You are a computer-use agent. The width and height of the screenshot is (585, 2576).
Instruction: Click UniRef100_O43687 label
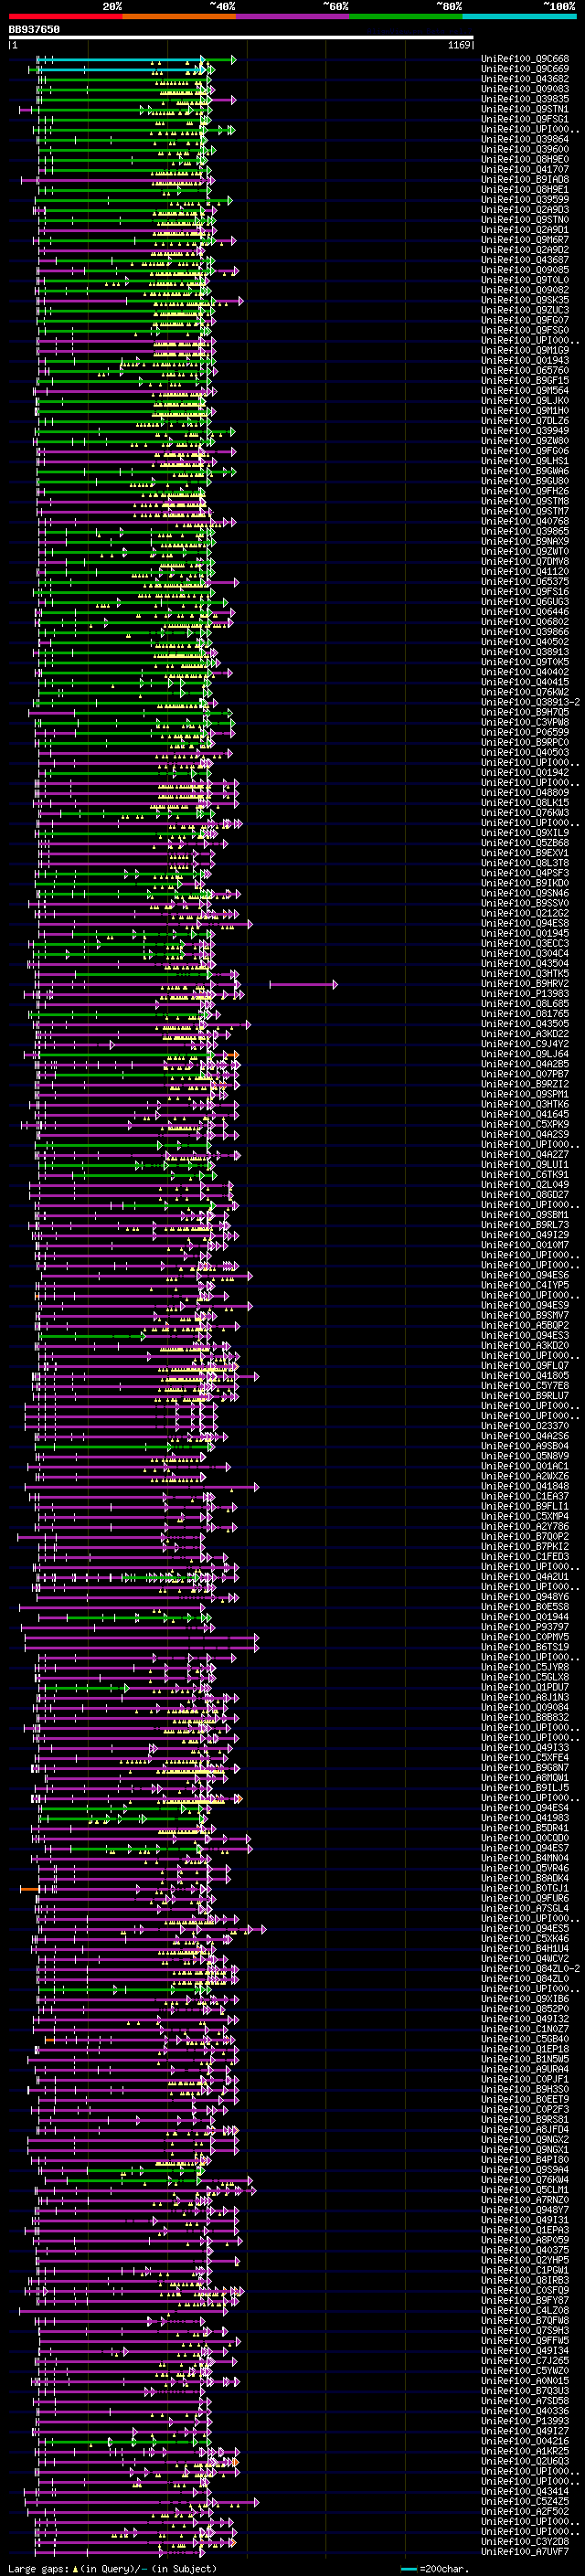[x=525, y=260]
